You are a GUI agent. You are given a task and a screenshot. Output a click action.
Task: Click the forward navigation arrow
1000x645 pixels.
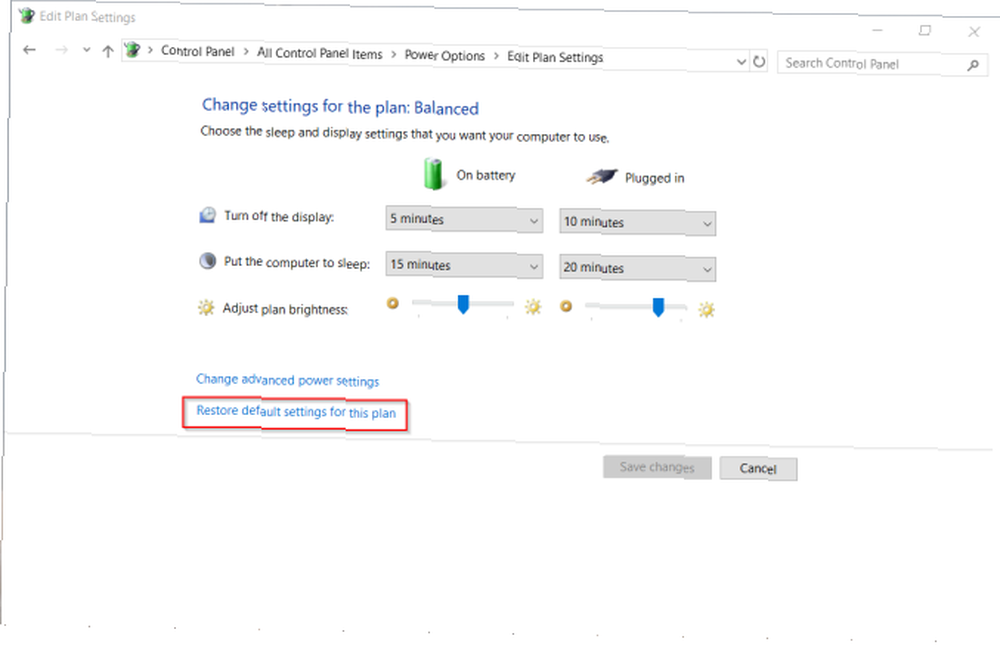click(61, 50)
